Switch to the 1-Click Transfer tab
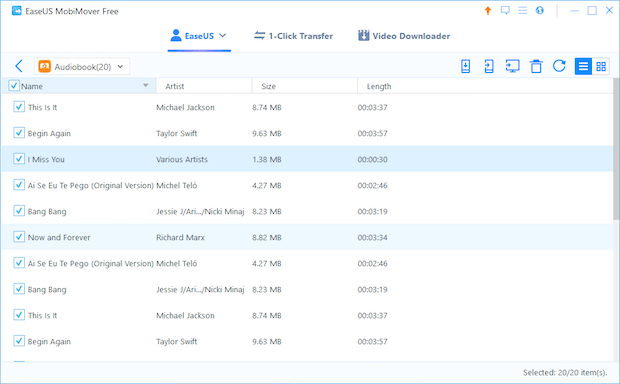This screenshot has height=384, width=620. [x=293, y=36]
